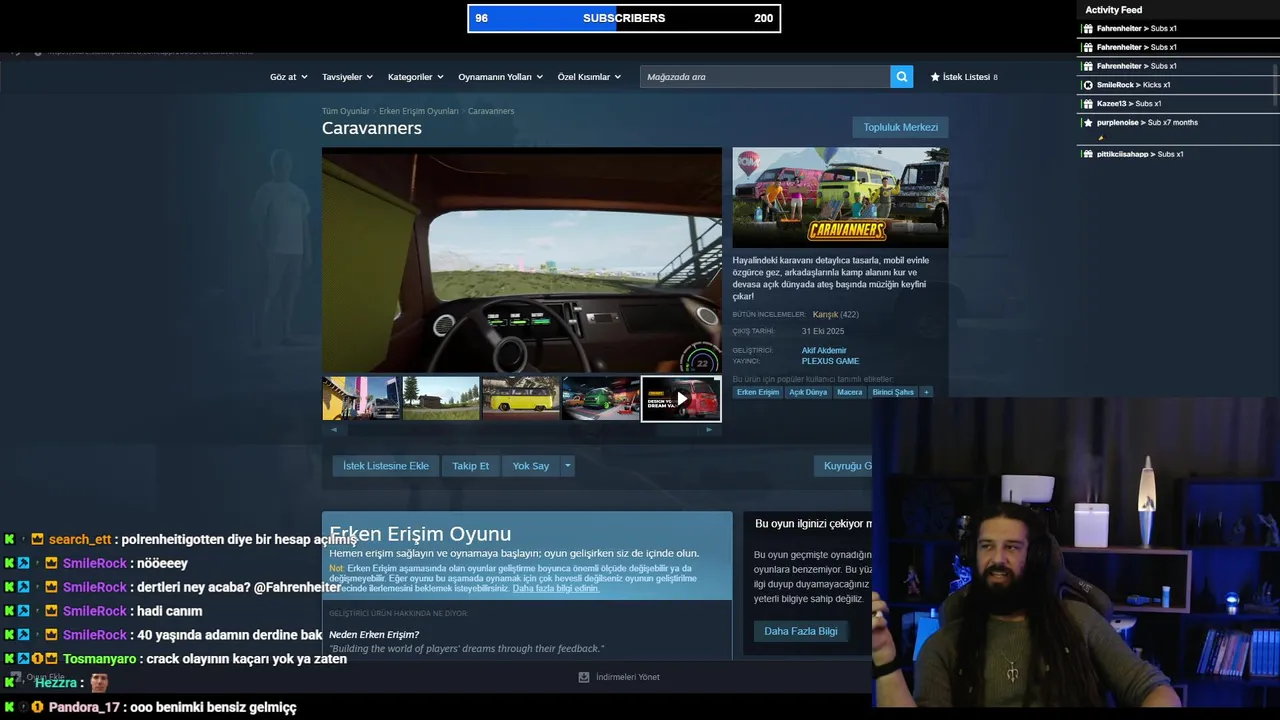Image resolution: width=1280 pixels, height=720 pixels.
Task: Click the Caravanners header capsule image
Action: 840,198
